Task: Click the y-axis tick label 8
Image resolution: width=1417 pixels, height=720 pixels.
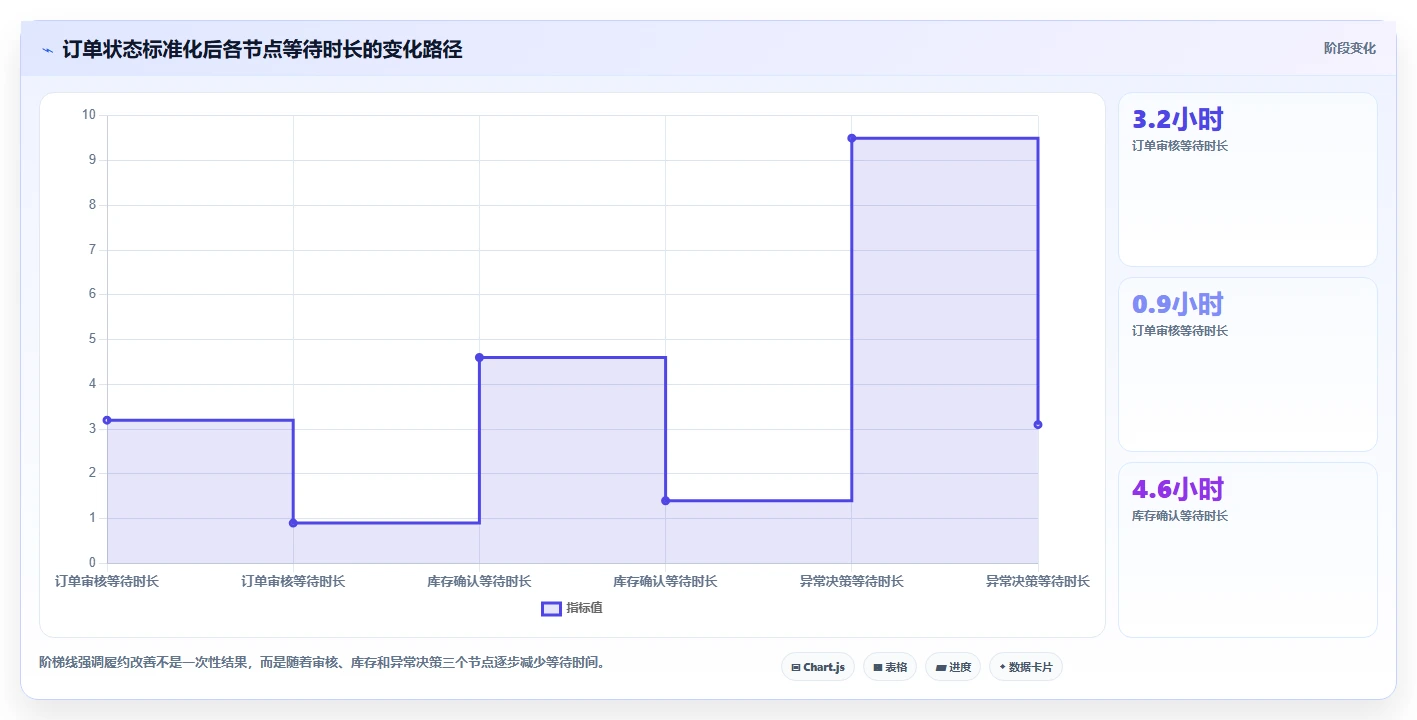Action: 92,205
